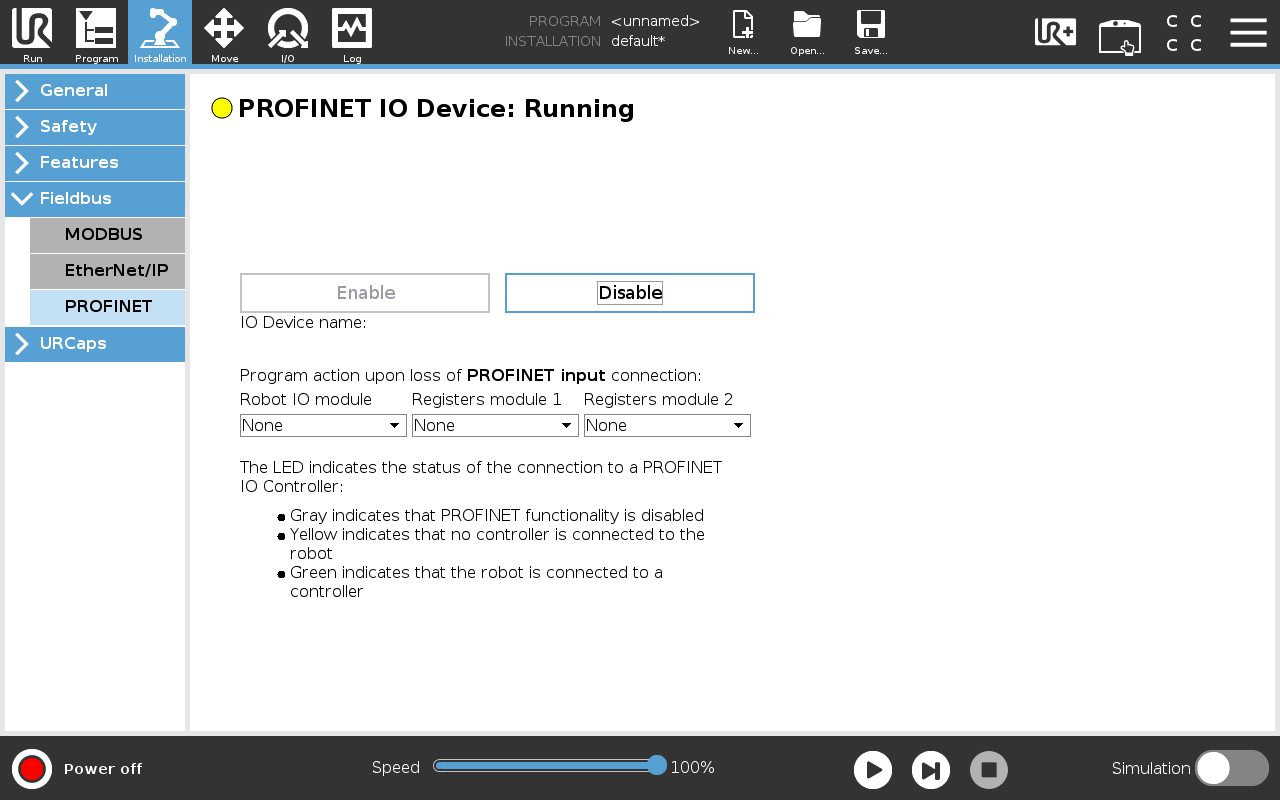Expand the Safety section
The width and height of the screenshot is (1280, 800).
pos(95,127)
